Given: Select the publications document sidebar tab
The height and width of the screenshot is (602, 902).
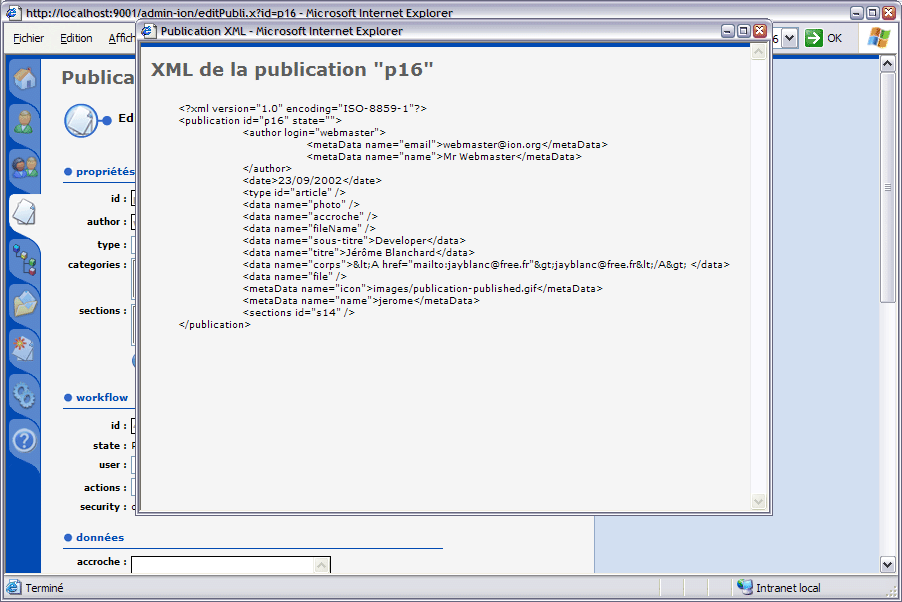Looking at the screenshot, I should pos(24,212).
